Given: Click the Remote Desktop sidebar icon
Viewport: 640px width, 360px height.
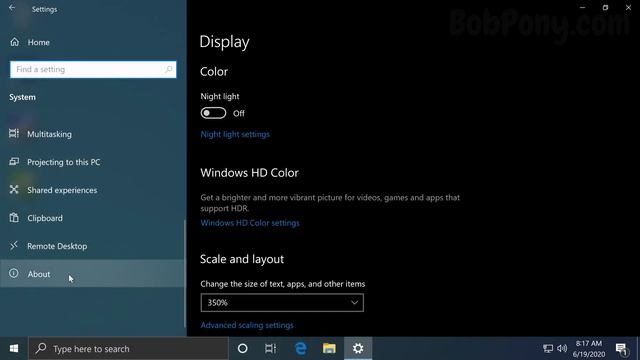Looking at the screenshot, I should tap(14, 245).
